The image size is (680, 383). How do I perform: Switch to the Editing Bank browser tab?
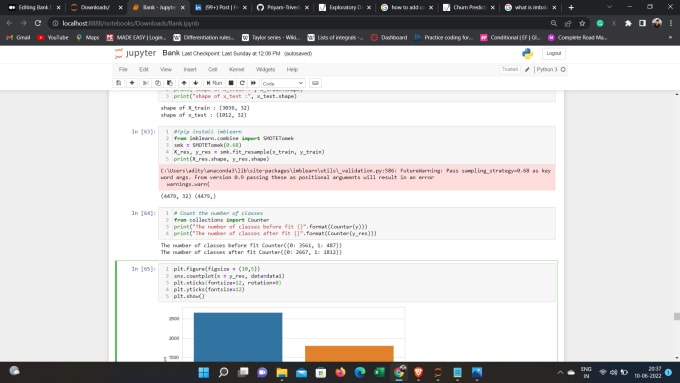pyautogui.click(x=34, y=7)
